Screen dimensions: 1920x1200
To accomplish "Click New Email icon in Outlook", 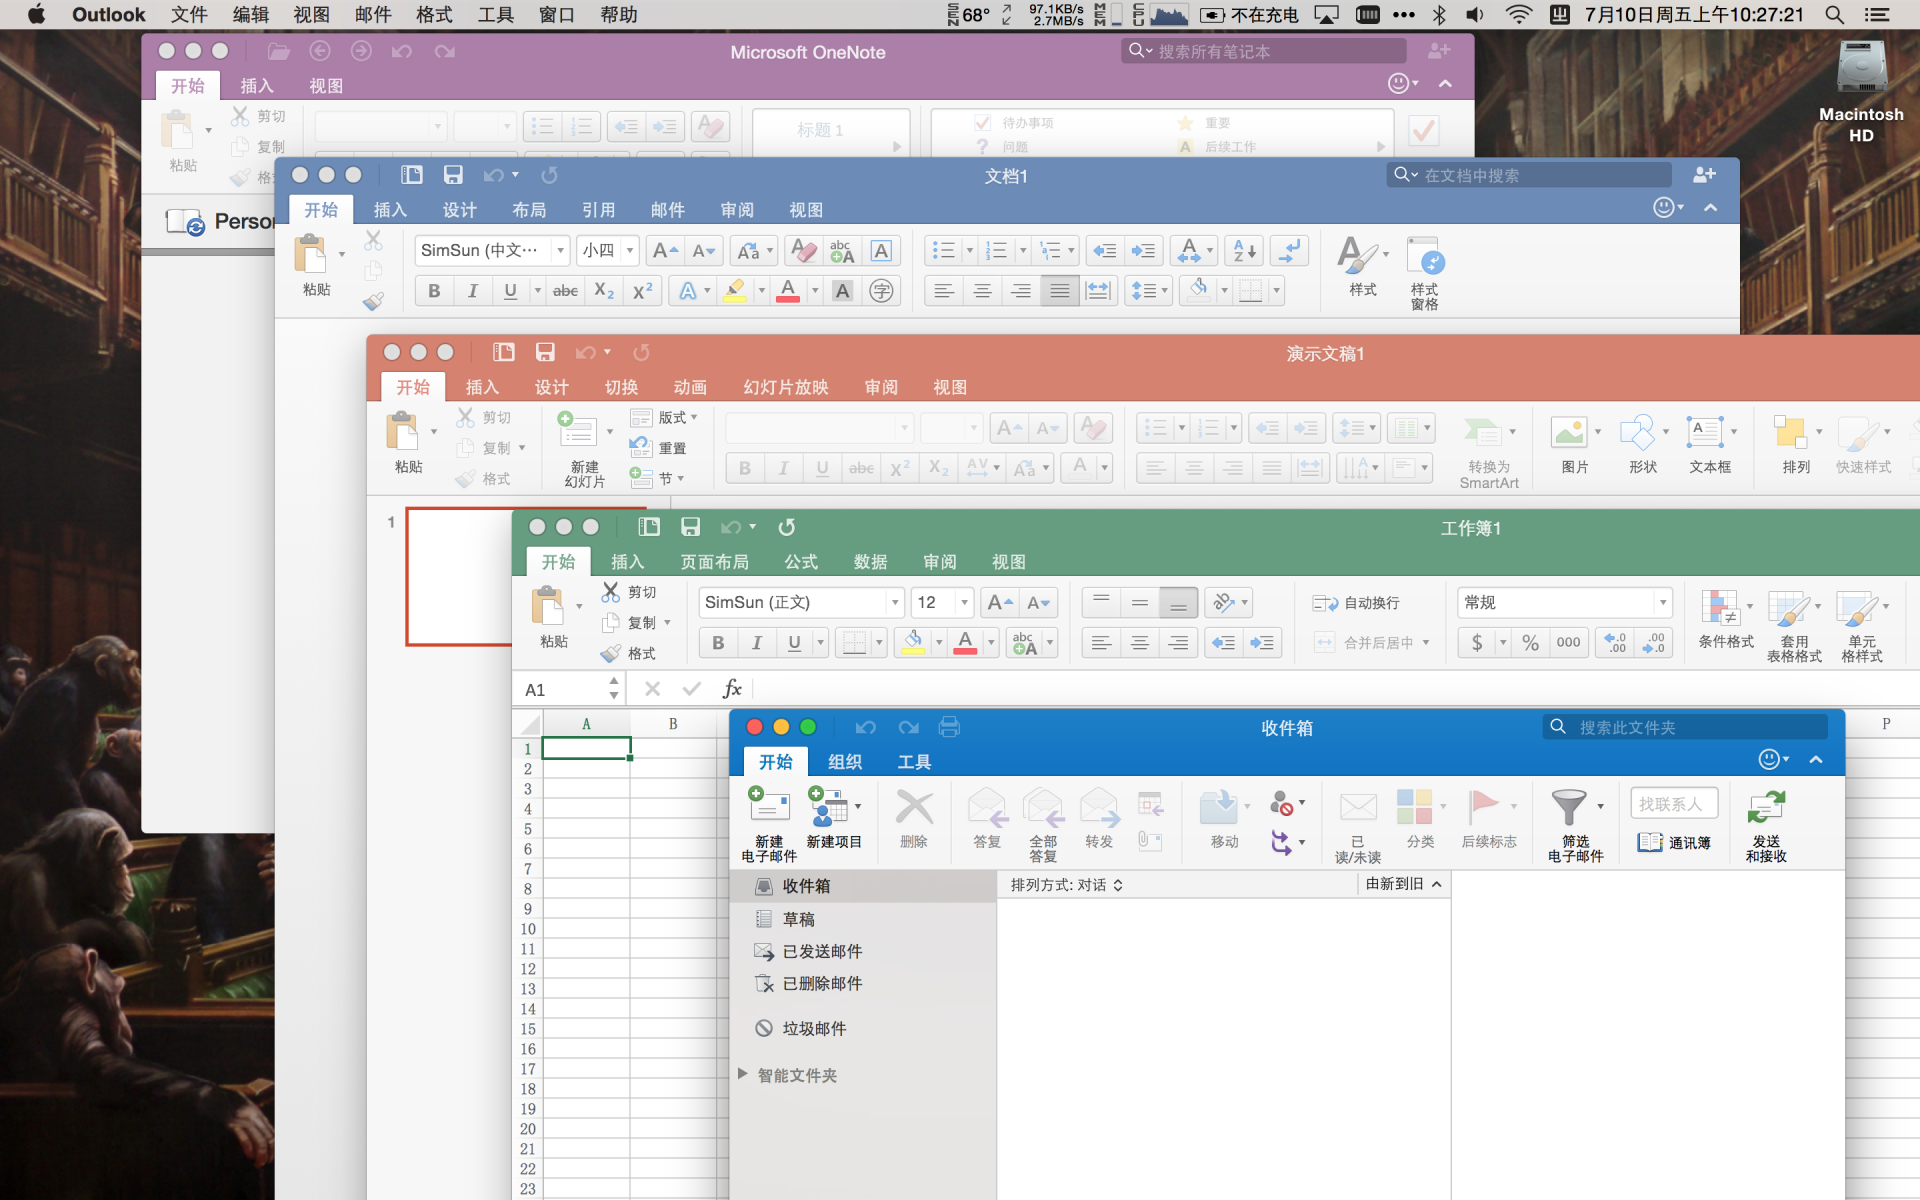I will click(x=769, y=808).
